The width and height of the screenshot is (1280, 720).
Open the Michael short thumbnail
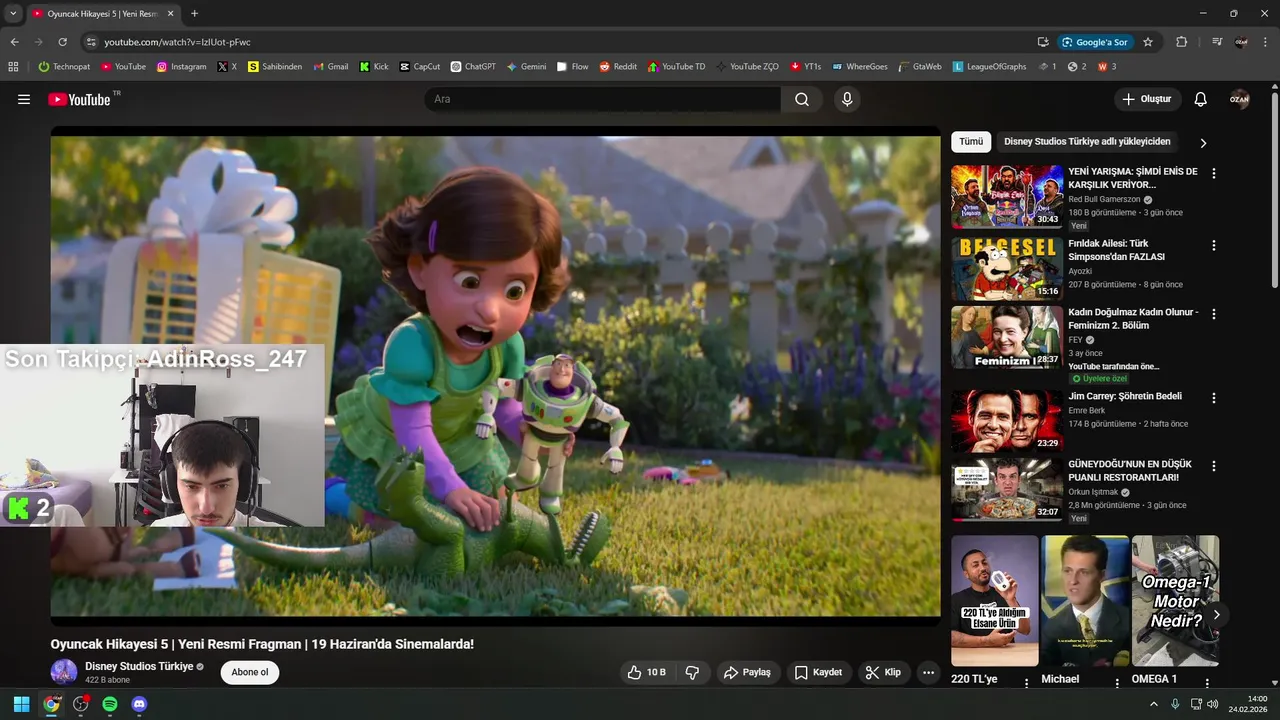pyautogui.click(x=1085, y=601)
